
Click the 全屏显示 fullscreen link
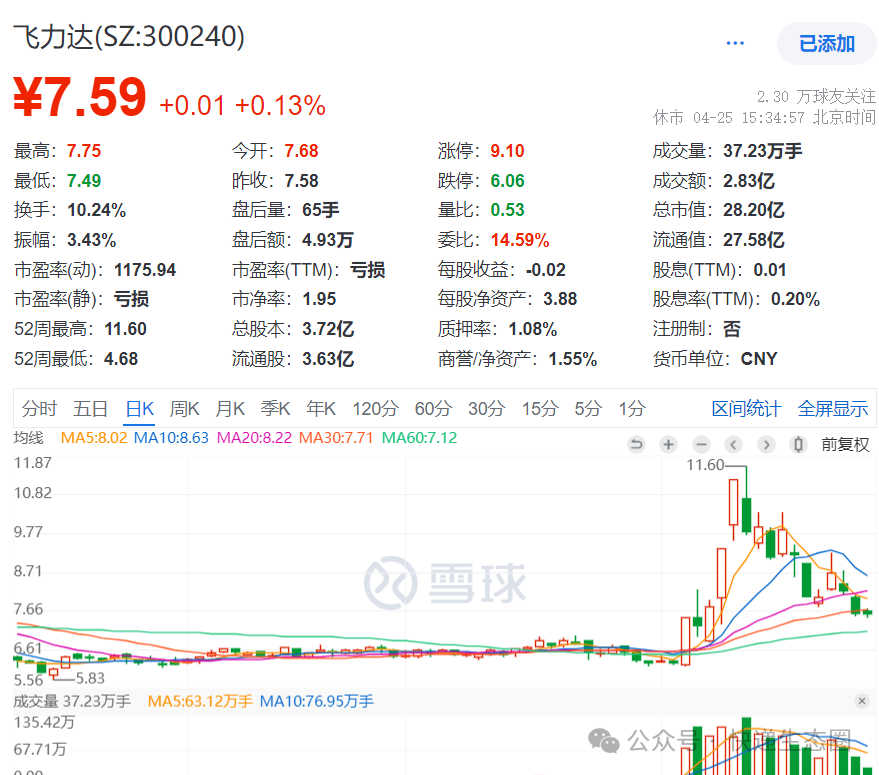[833, 409]
